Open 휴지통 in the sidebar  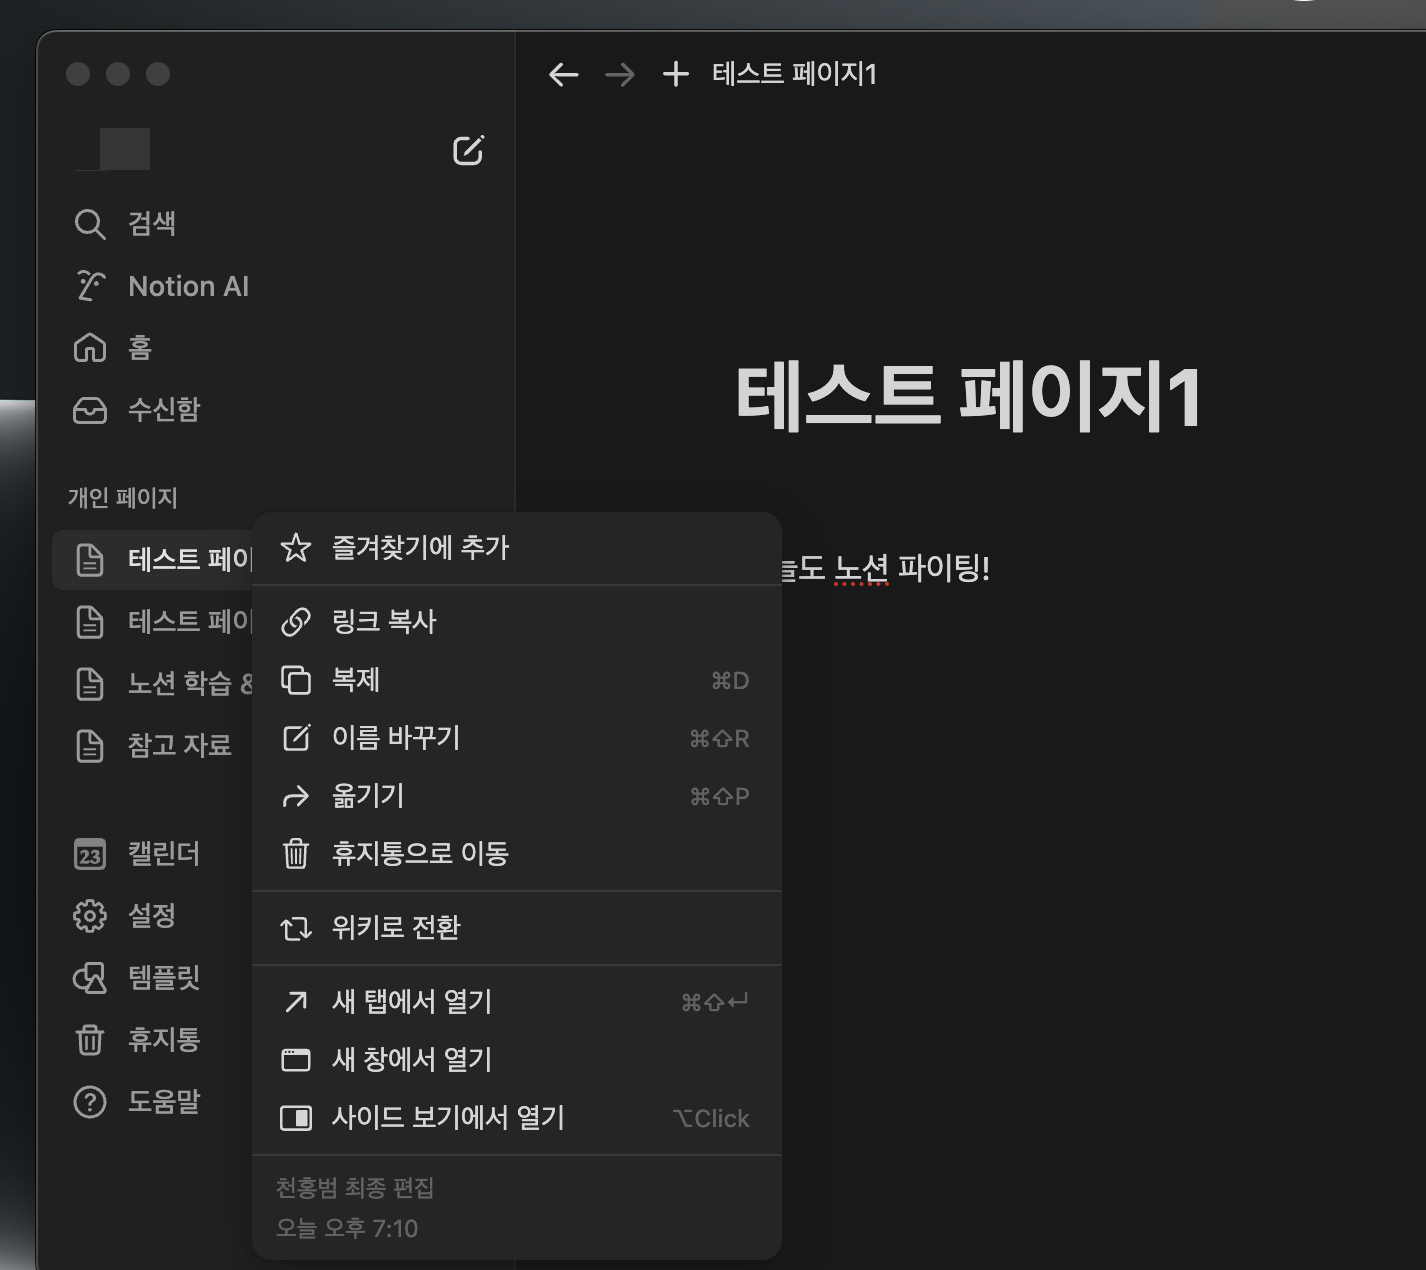point(152,1040)
